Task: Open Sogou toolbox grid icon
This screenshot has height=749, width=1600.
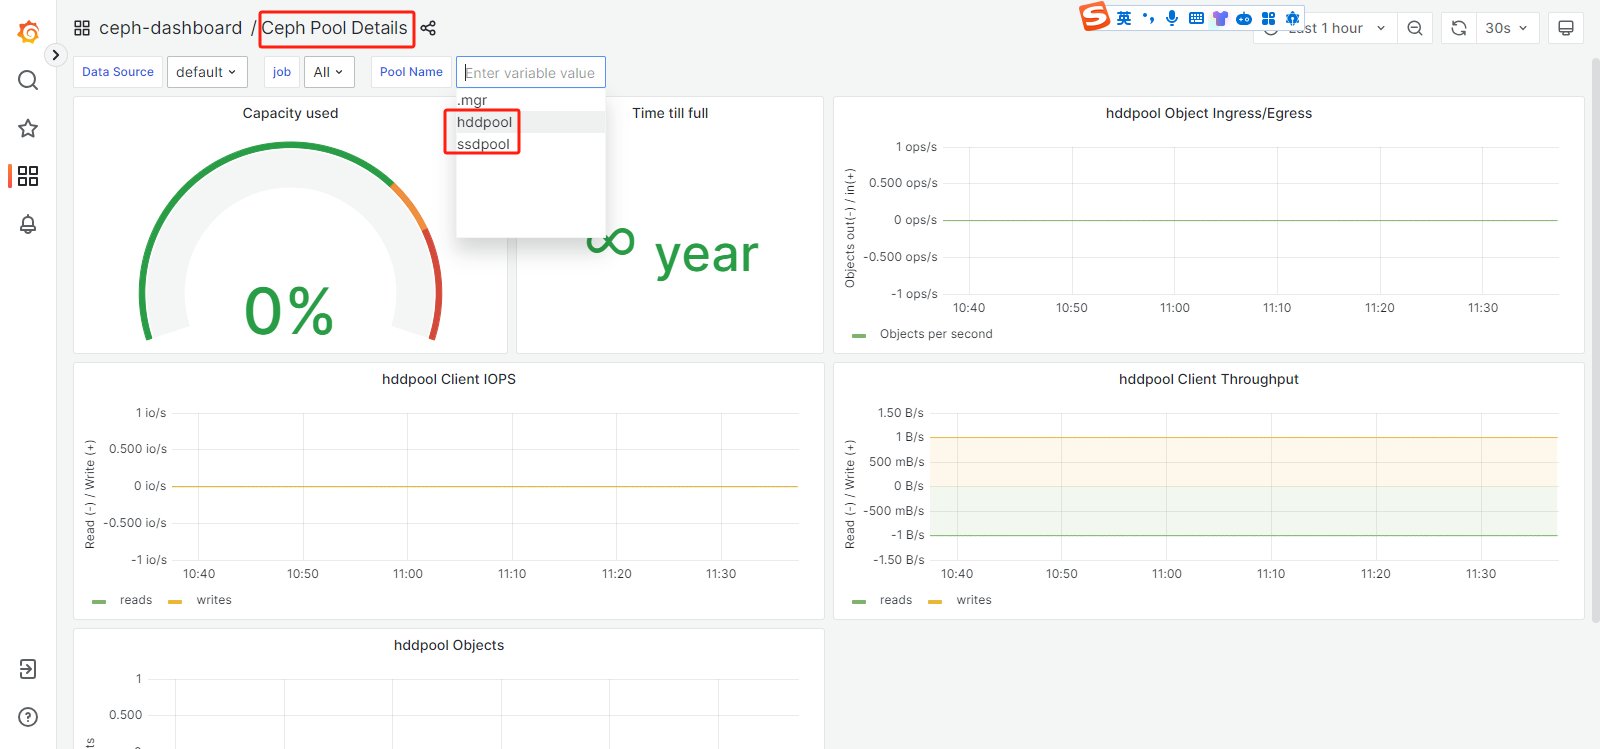Action: click(x=1268, y=18)
